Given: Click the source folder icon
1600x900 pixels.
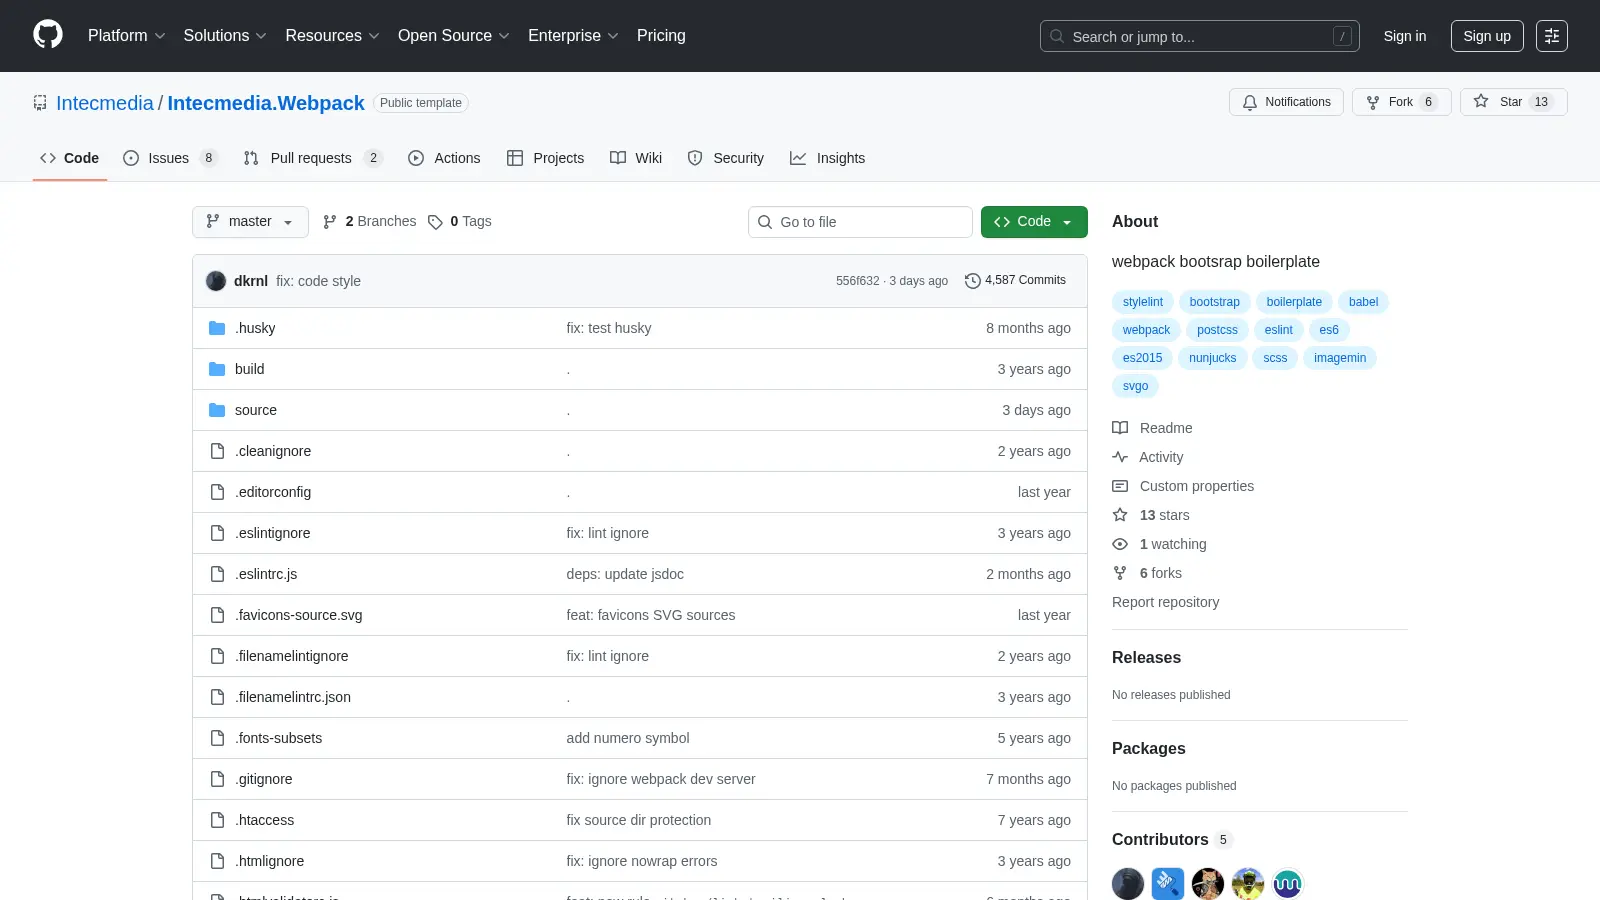Looking at the screenshot, I should pos(217,410).
